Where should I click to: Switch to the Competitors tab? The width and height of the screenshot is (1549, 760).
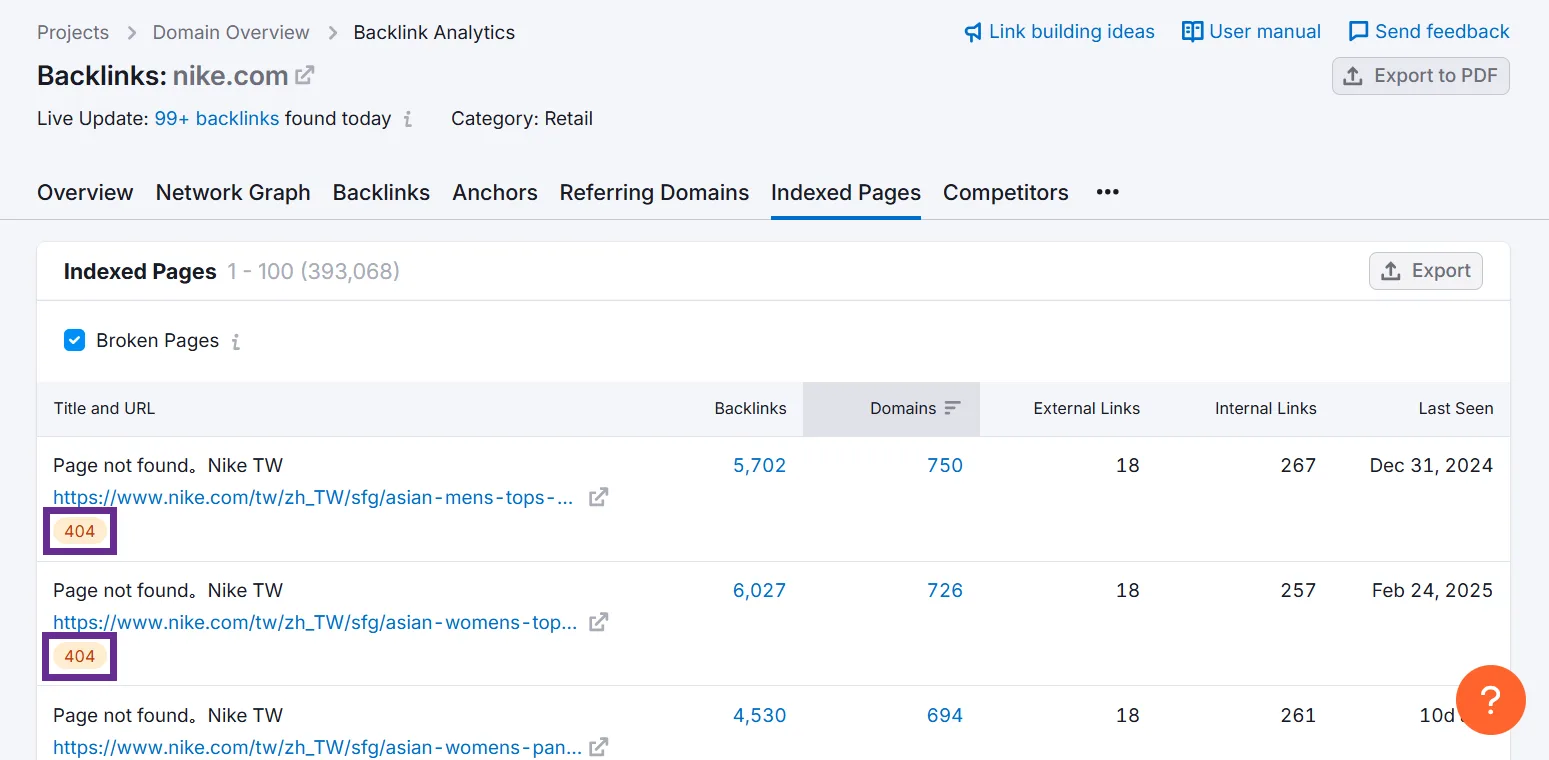click(x=1006, y=192)
